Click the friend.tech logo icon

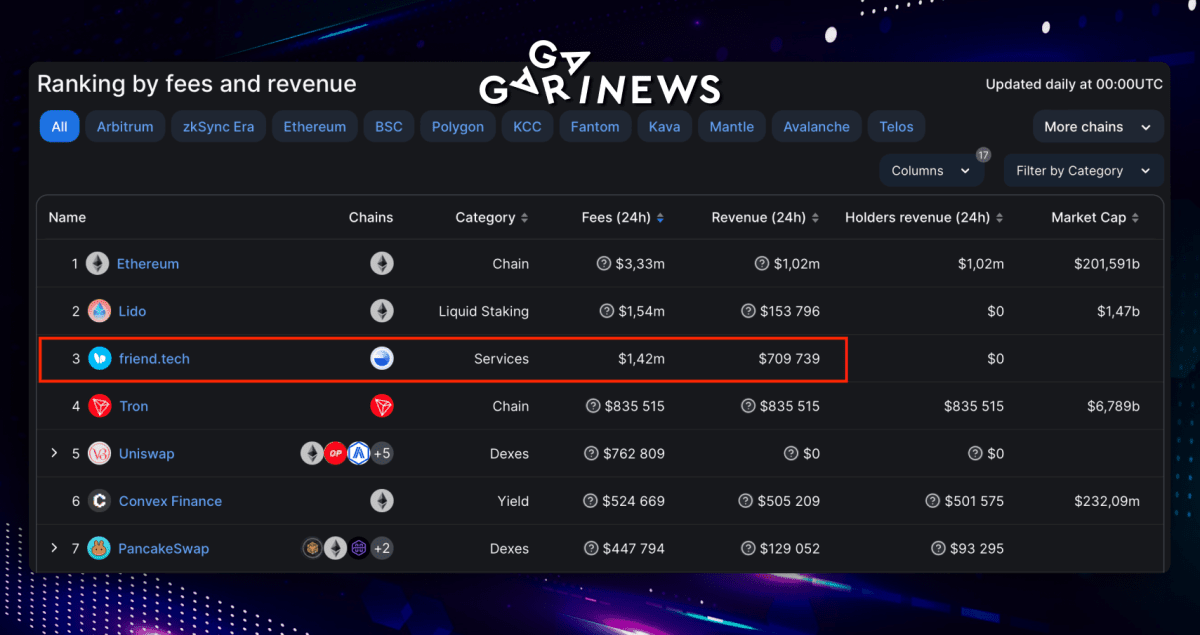tap(99, 359)
